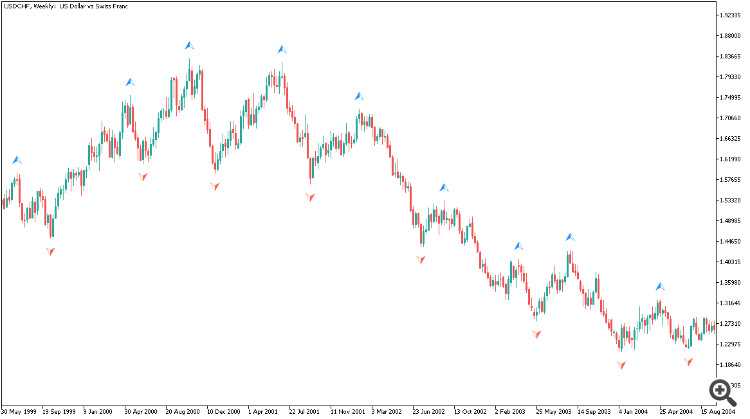Click the 20 Aug 2000 date label
Screen dimensions: 750x419
click(182, 411)
